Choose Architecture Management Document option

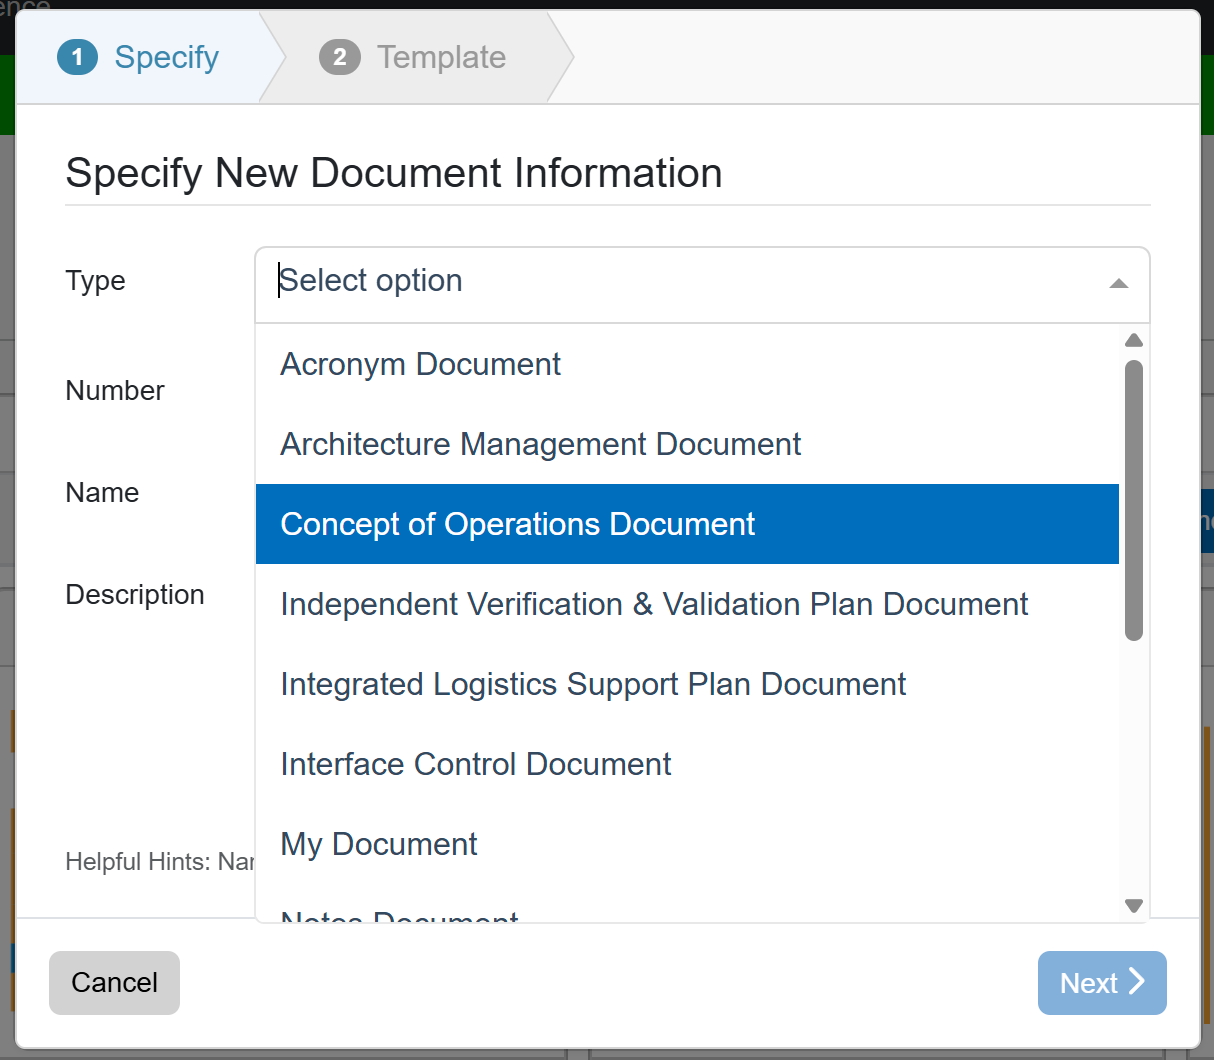[x=540, y=444]
